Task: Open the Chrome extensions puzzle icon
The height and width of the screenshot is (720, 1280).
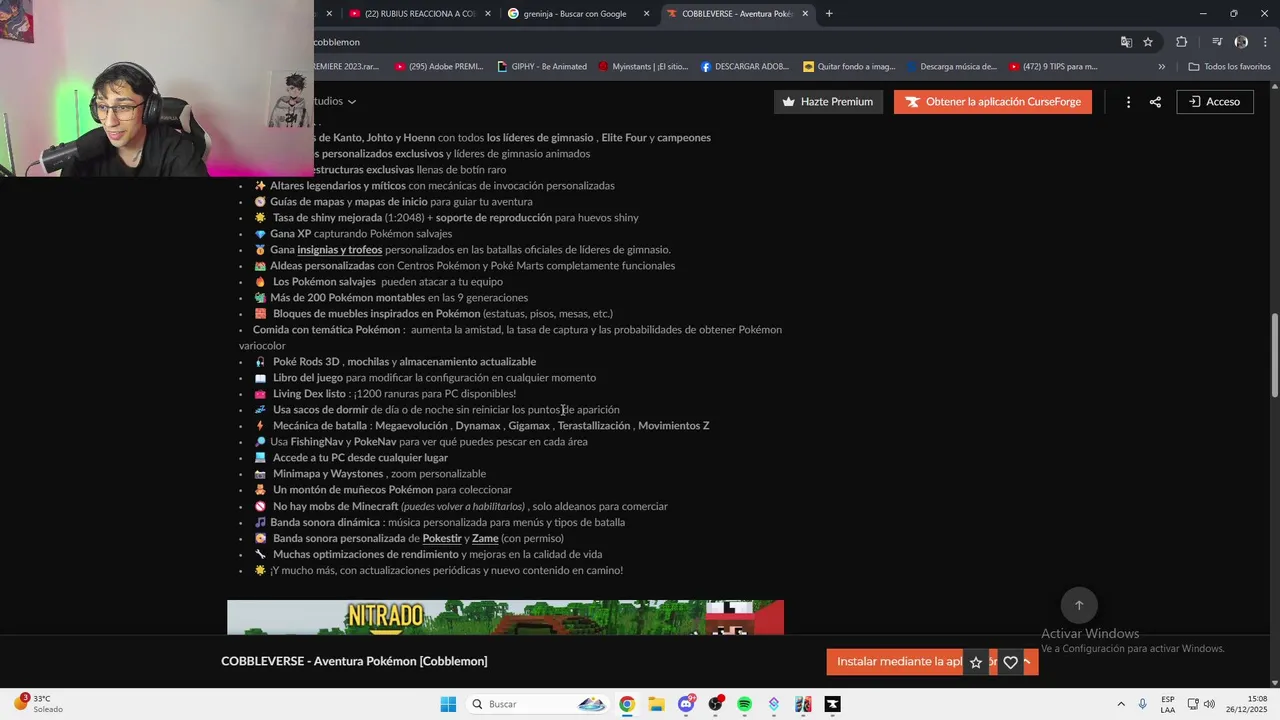Action: (1182, 42)
